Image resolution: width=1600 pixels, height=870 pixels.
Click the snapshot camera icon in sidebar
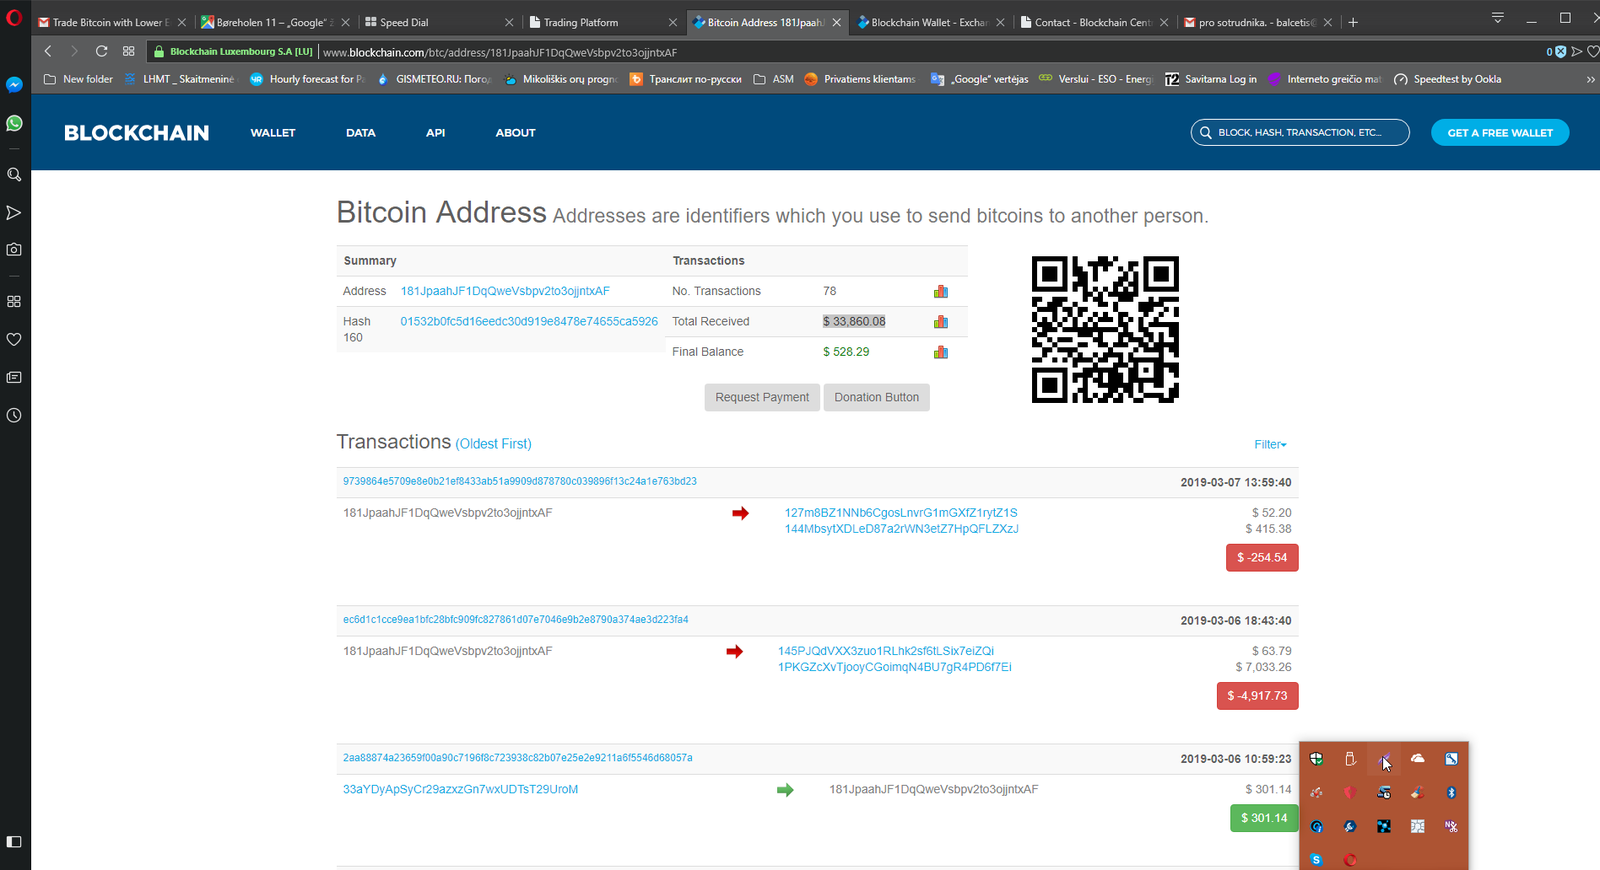click(x=14, y=249)
